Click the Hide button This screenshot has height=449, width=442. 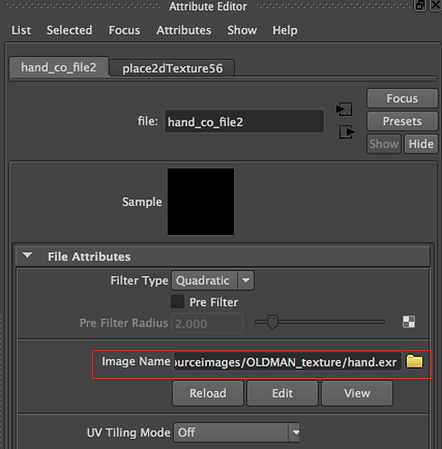tap(421, 144)
